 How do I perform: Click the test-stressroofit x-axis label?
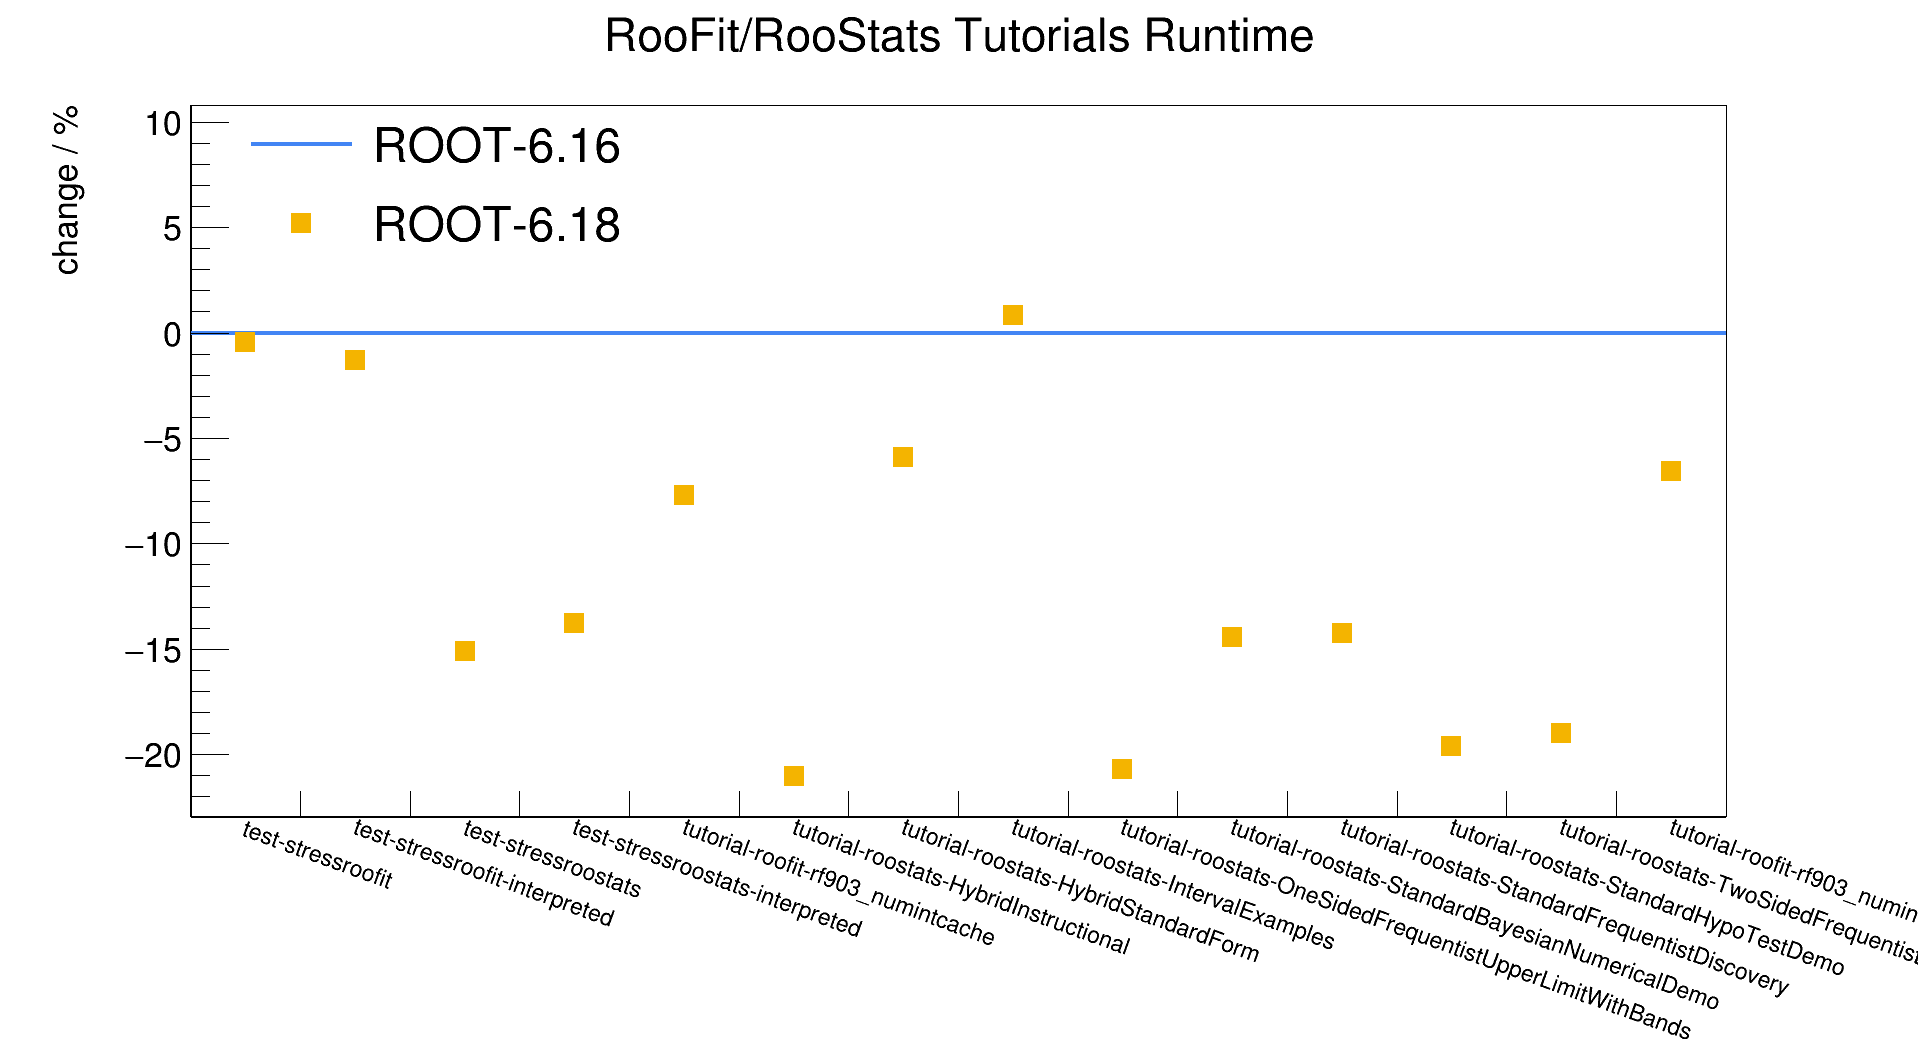point(317,856)
